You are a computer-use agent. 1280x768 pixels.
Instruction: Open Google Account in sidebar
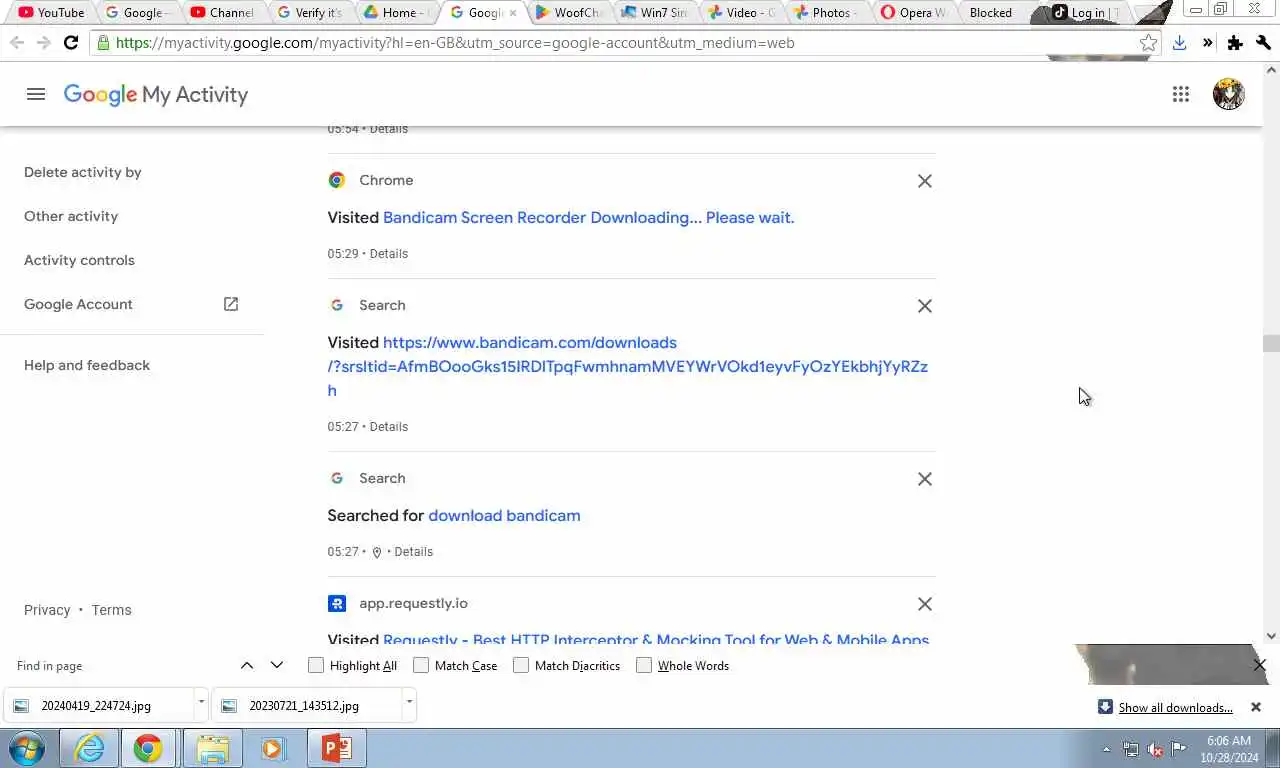coord(78,304)
